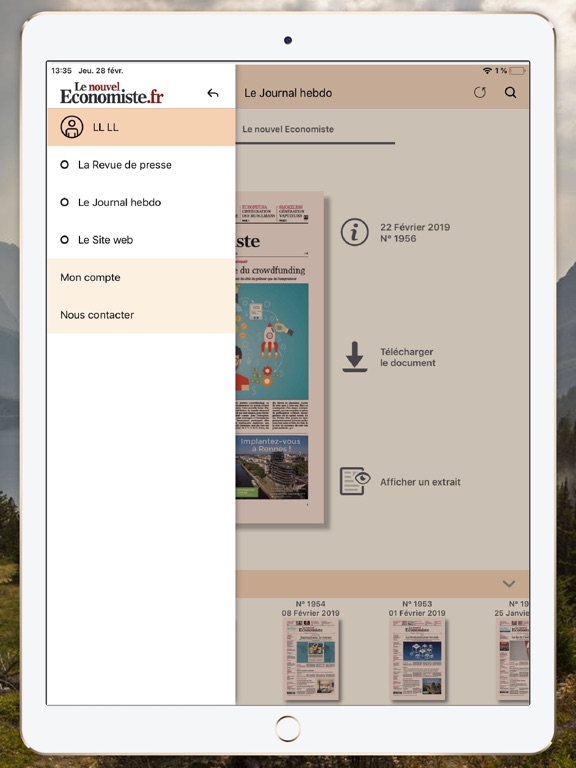
Task: Switch to the Le nouvel Economiste tab
Action: point(315,129)
